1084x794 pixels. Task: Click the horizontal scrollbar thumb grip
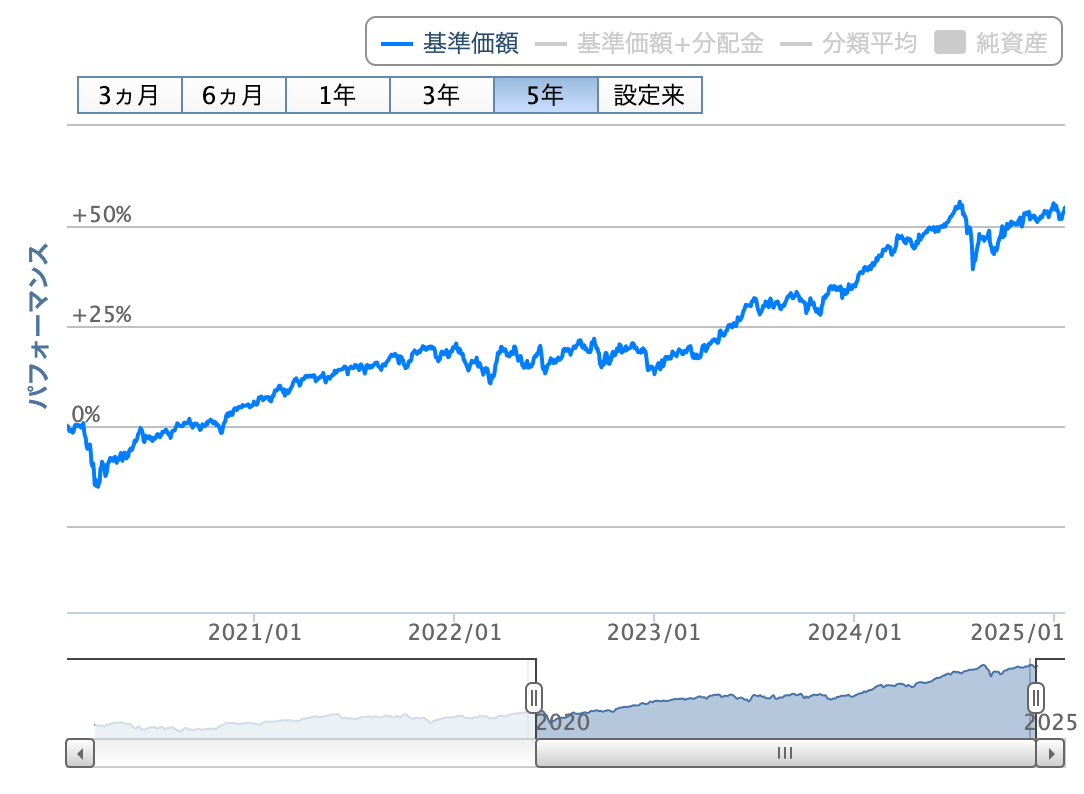[785, 753]
